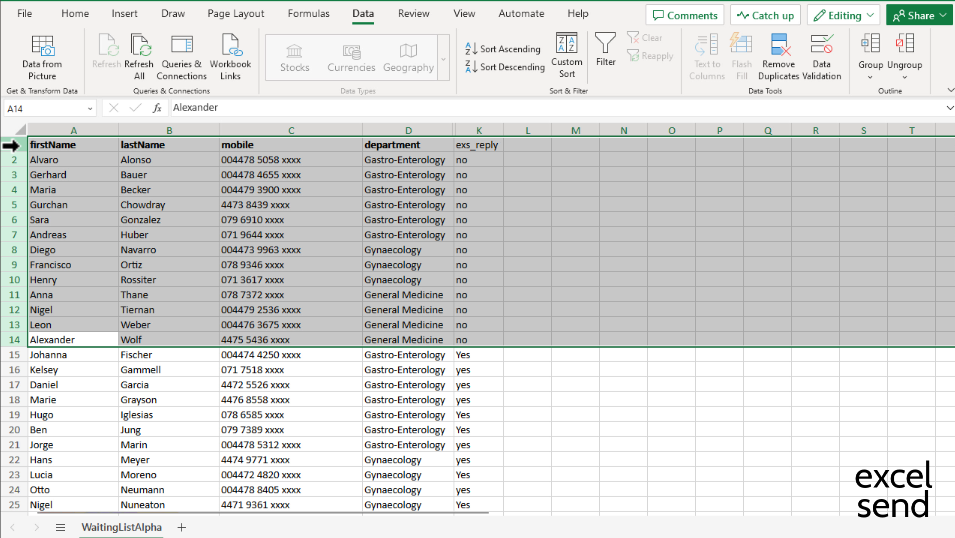Click the Share button
Viewport: 955px width, 538px height.
click(920, 15)
